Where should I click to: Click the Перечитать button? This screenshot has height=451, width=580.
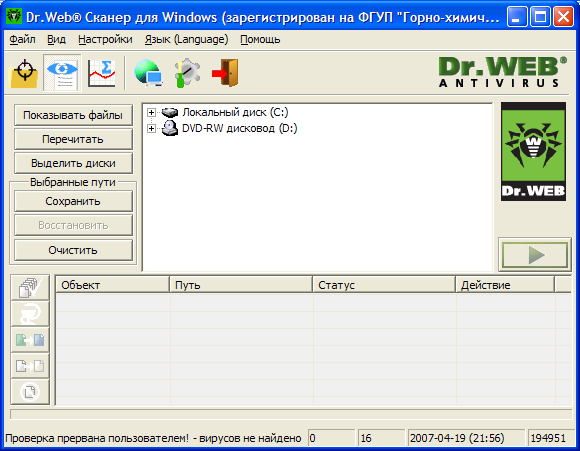click(73, 139)
